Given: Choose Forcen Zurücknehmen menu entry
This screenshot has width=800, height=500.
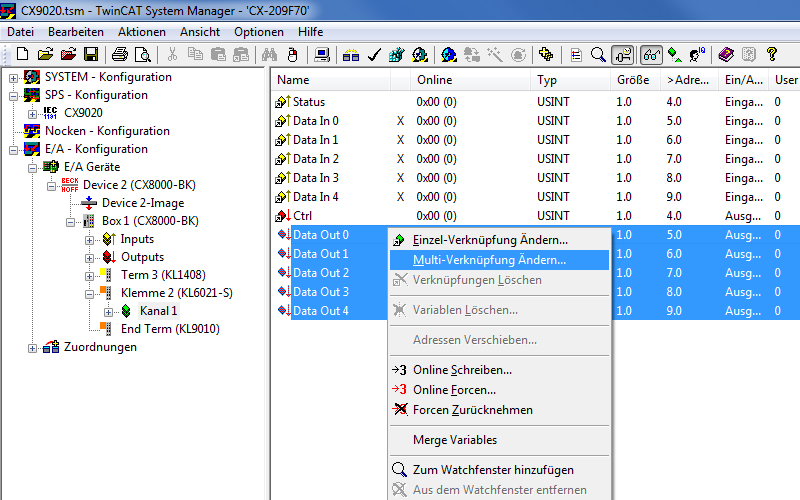Looking at the screenshot, I should pyautogui.click(x=499, y=410).
